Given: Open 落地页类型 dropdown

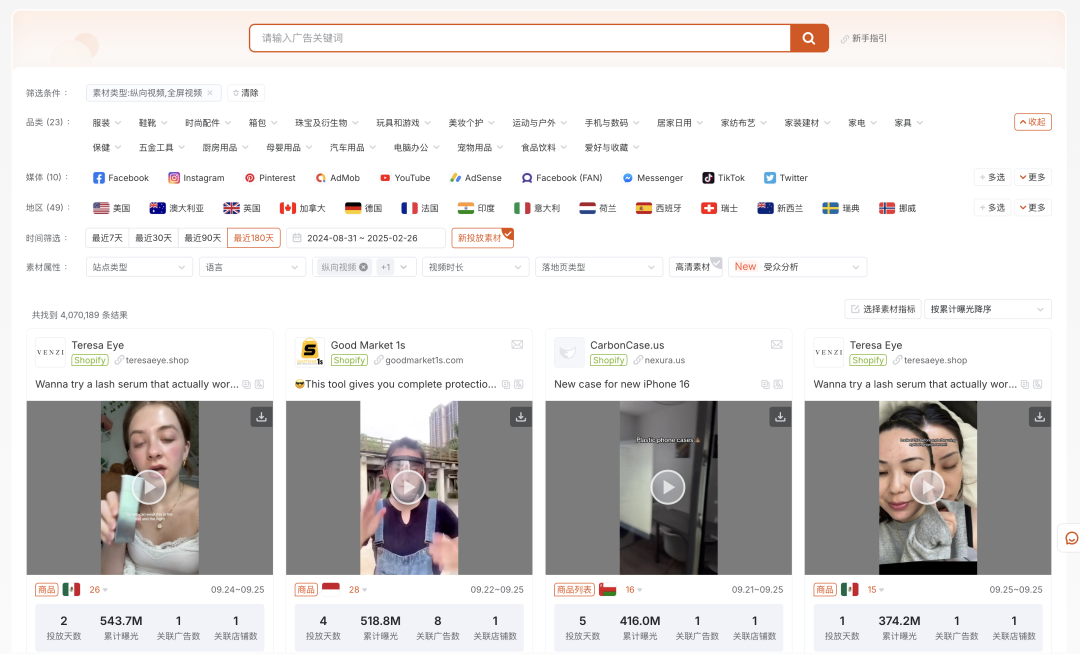Looking at the screenshot, I should [599, 267].
